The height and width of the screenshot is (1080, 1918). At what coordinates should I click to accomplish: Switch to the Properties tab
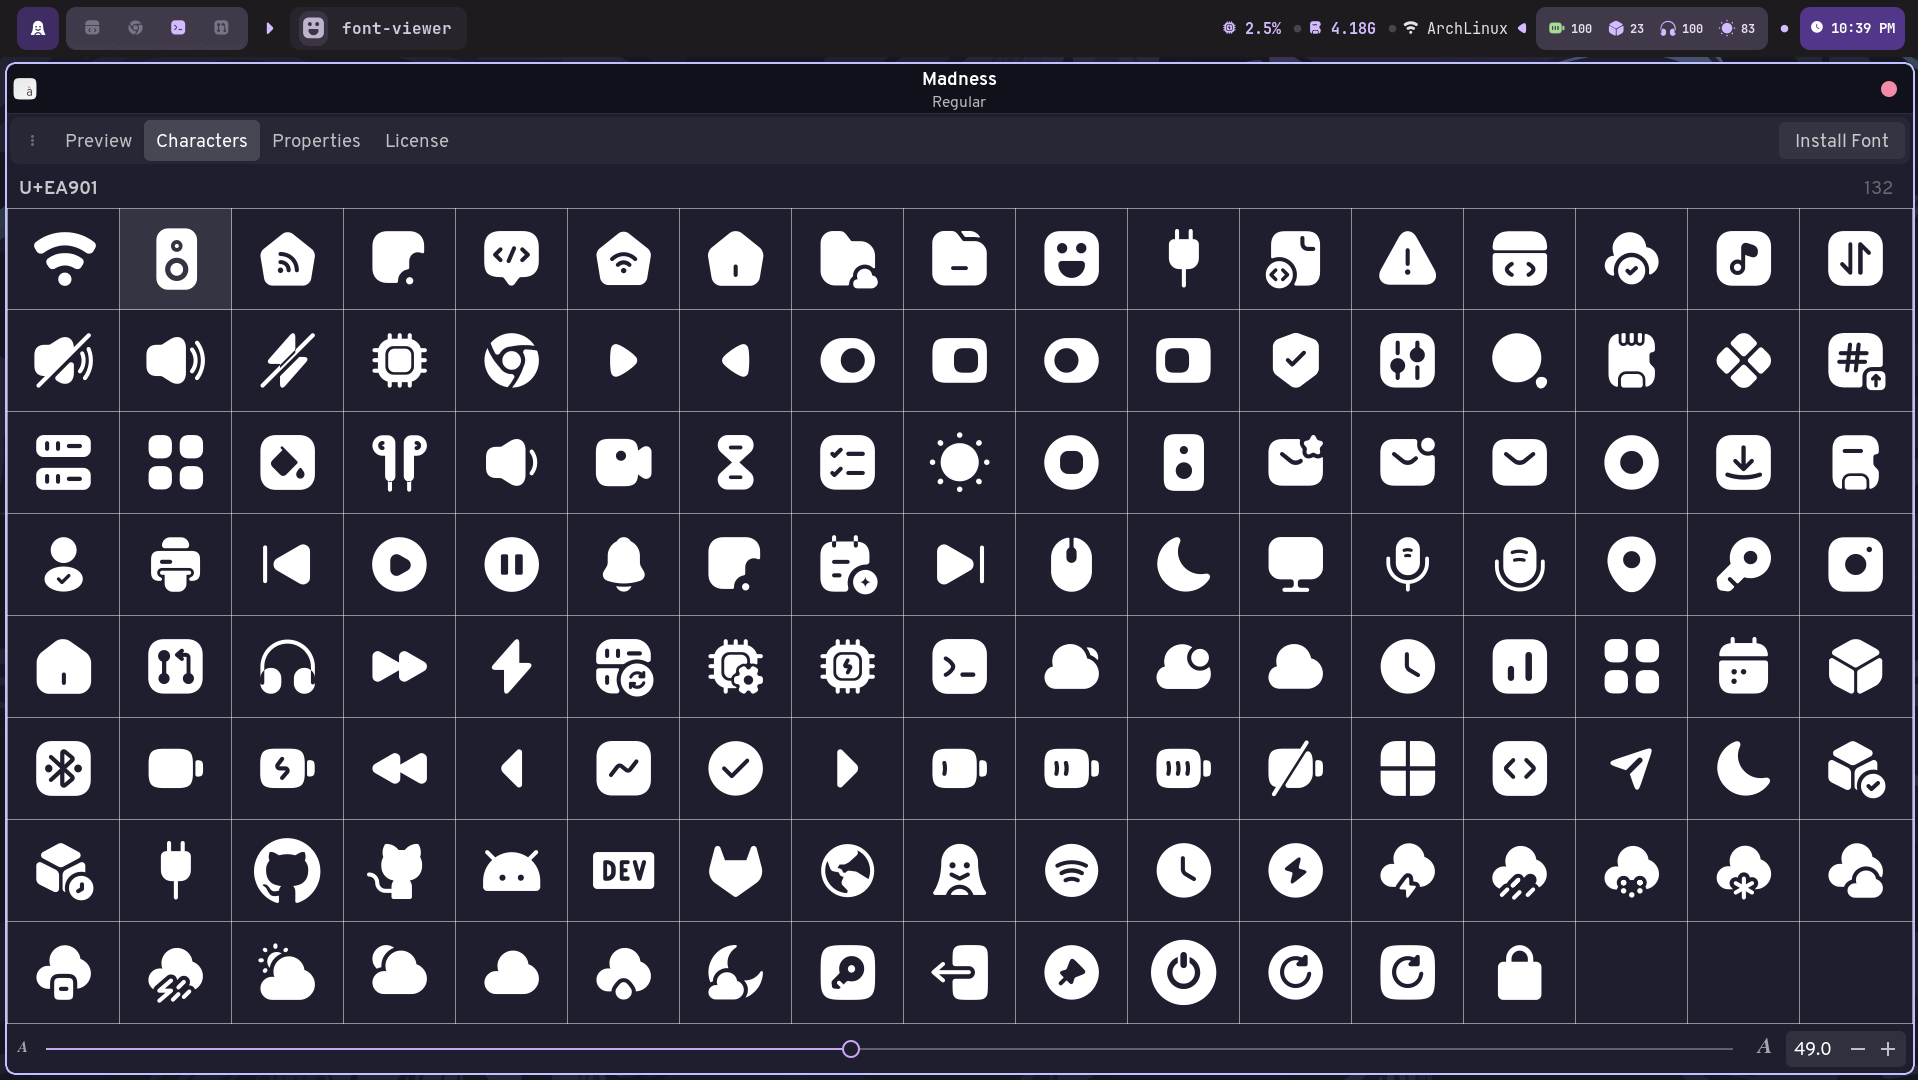[316, 141]
